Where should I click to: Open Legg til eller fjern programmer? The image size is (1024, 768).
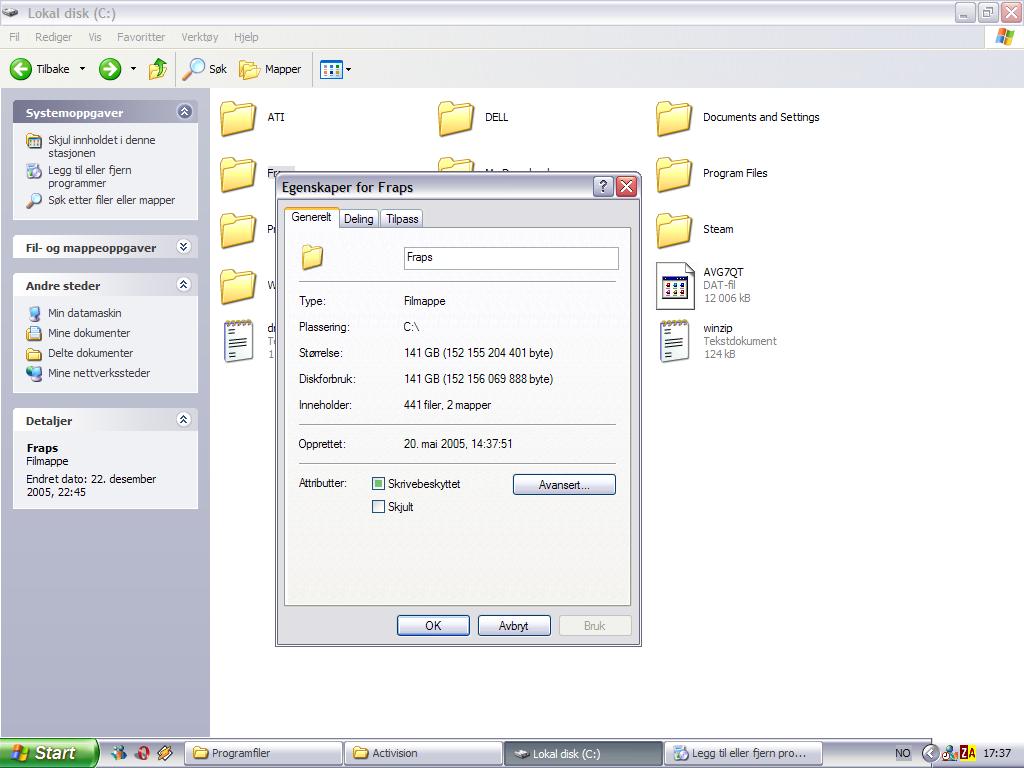[89, 176]
